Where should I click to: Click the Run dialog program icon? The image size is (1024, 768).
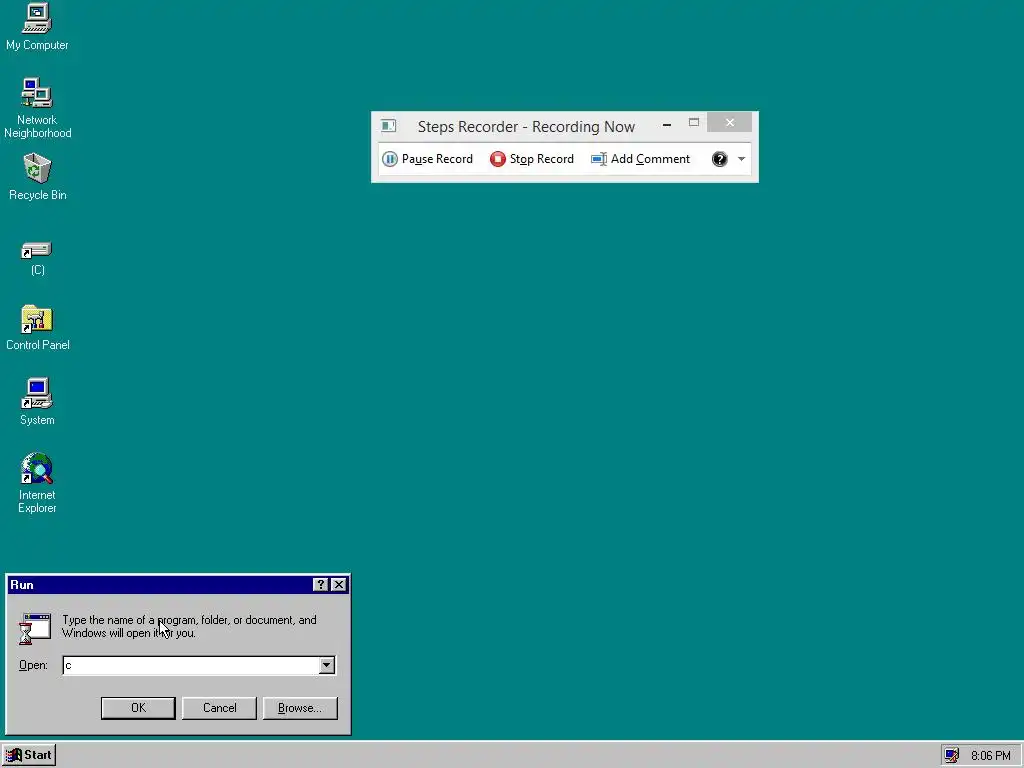point(35,628)
